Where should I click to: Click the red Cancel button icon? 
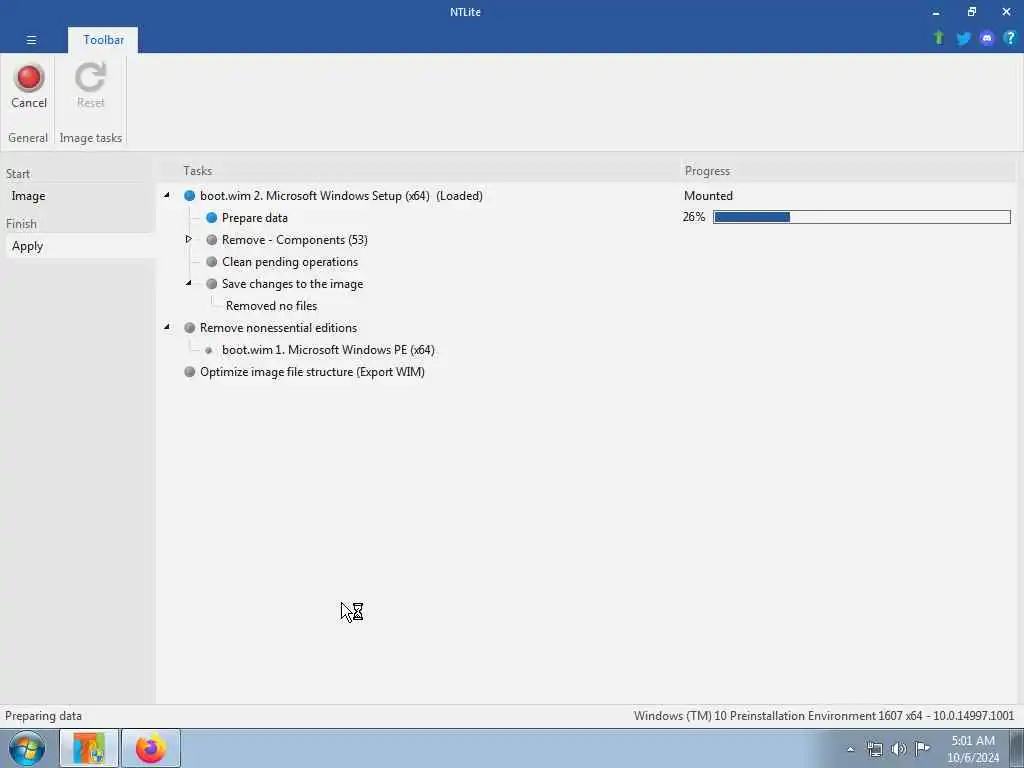29,78
